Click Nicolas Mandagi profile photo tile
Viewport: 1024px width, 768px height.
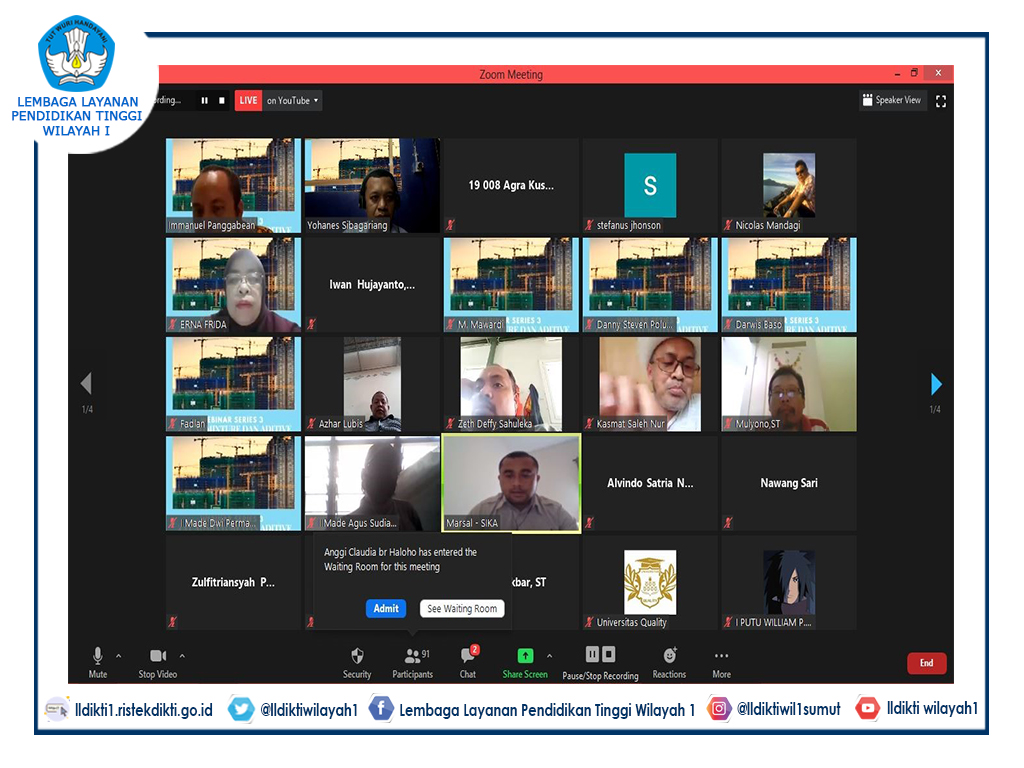pyautogui.click(x=789, y=185)
